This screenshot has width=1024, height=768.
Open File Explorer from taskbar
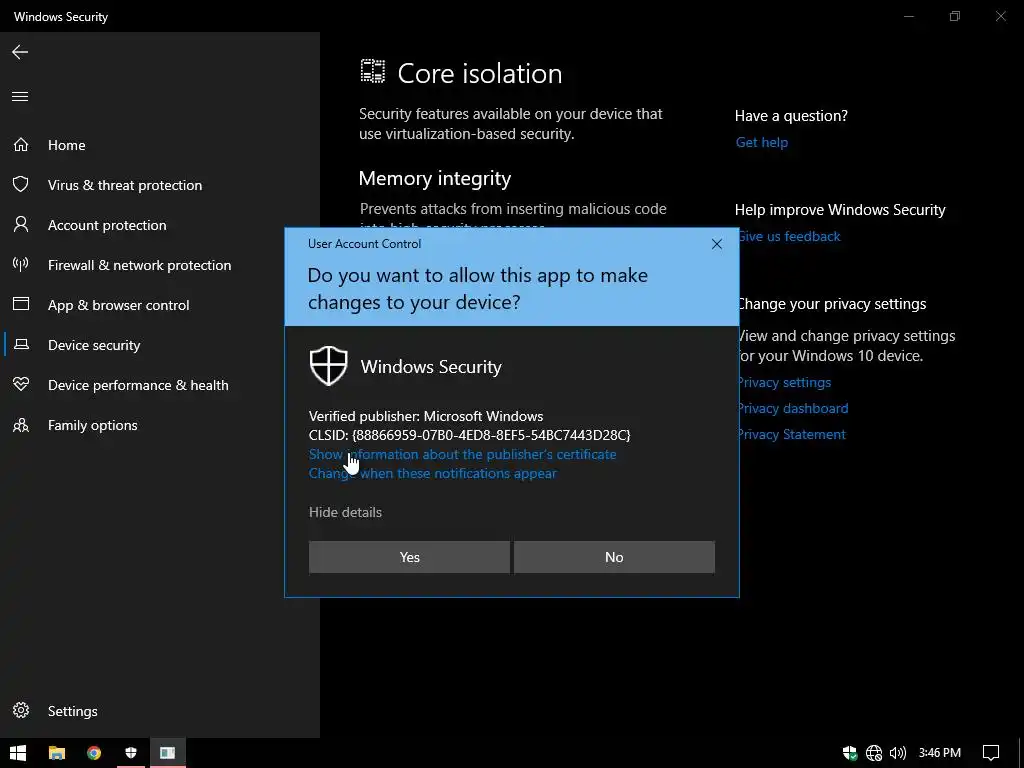point(57,753)
